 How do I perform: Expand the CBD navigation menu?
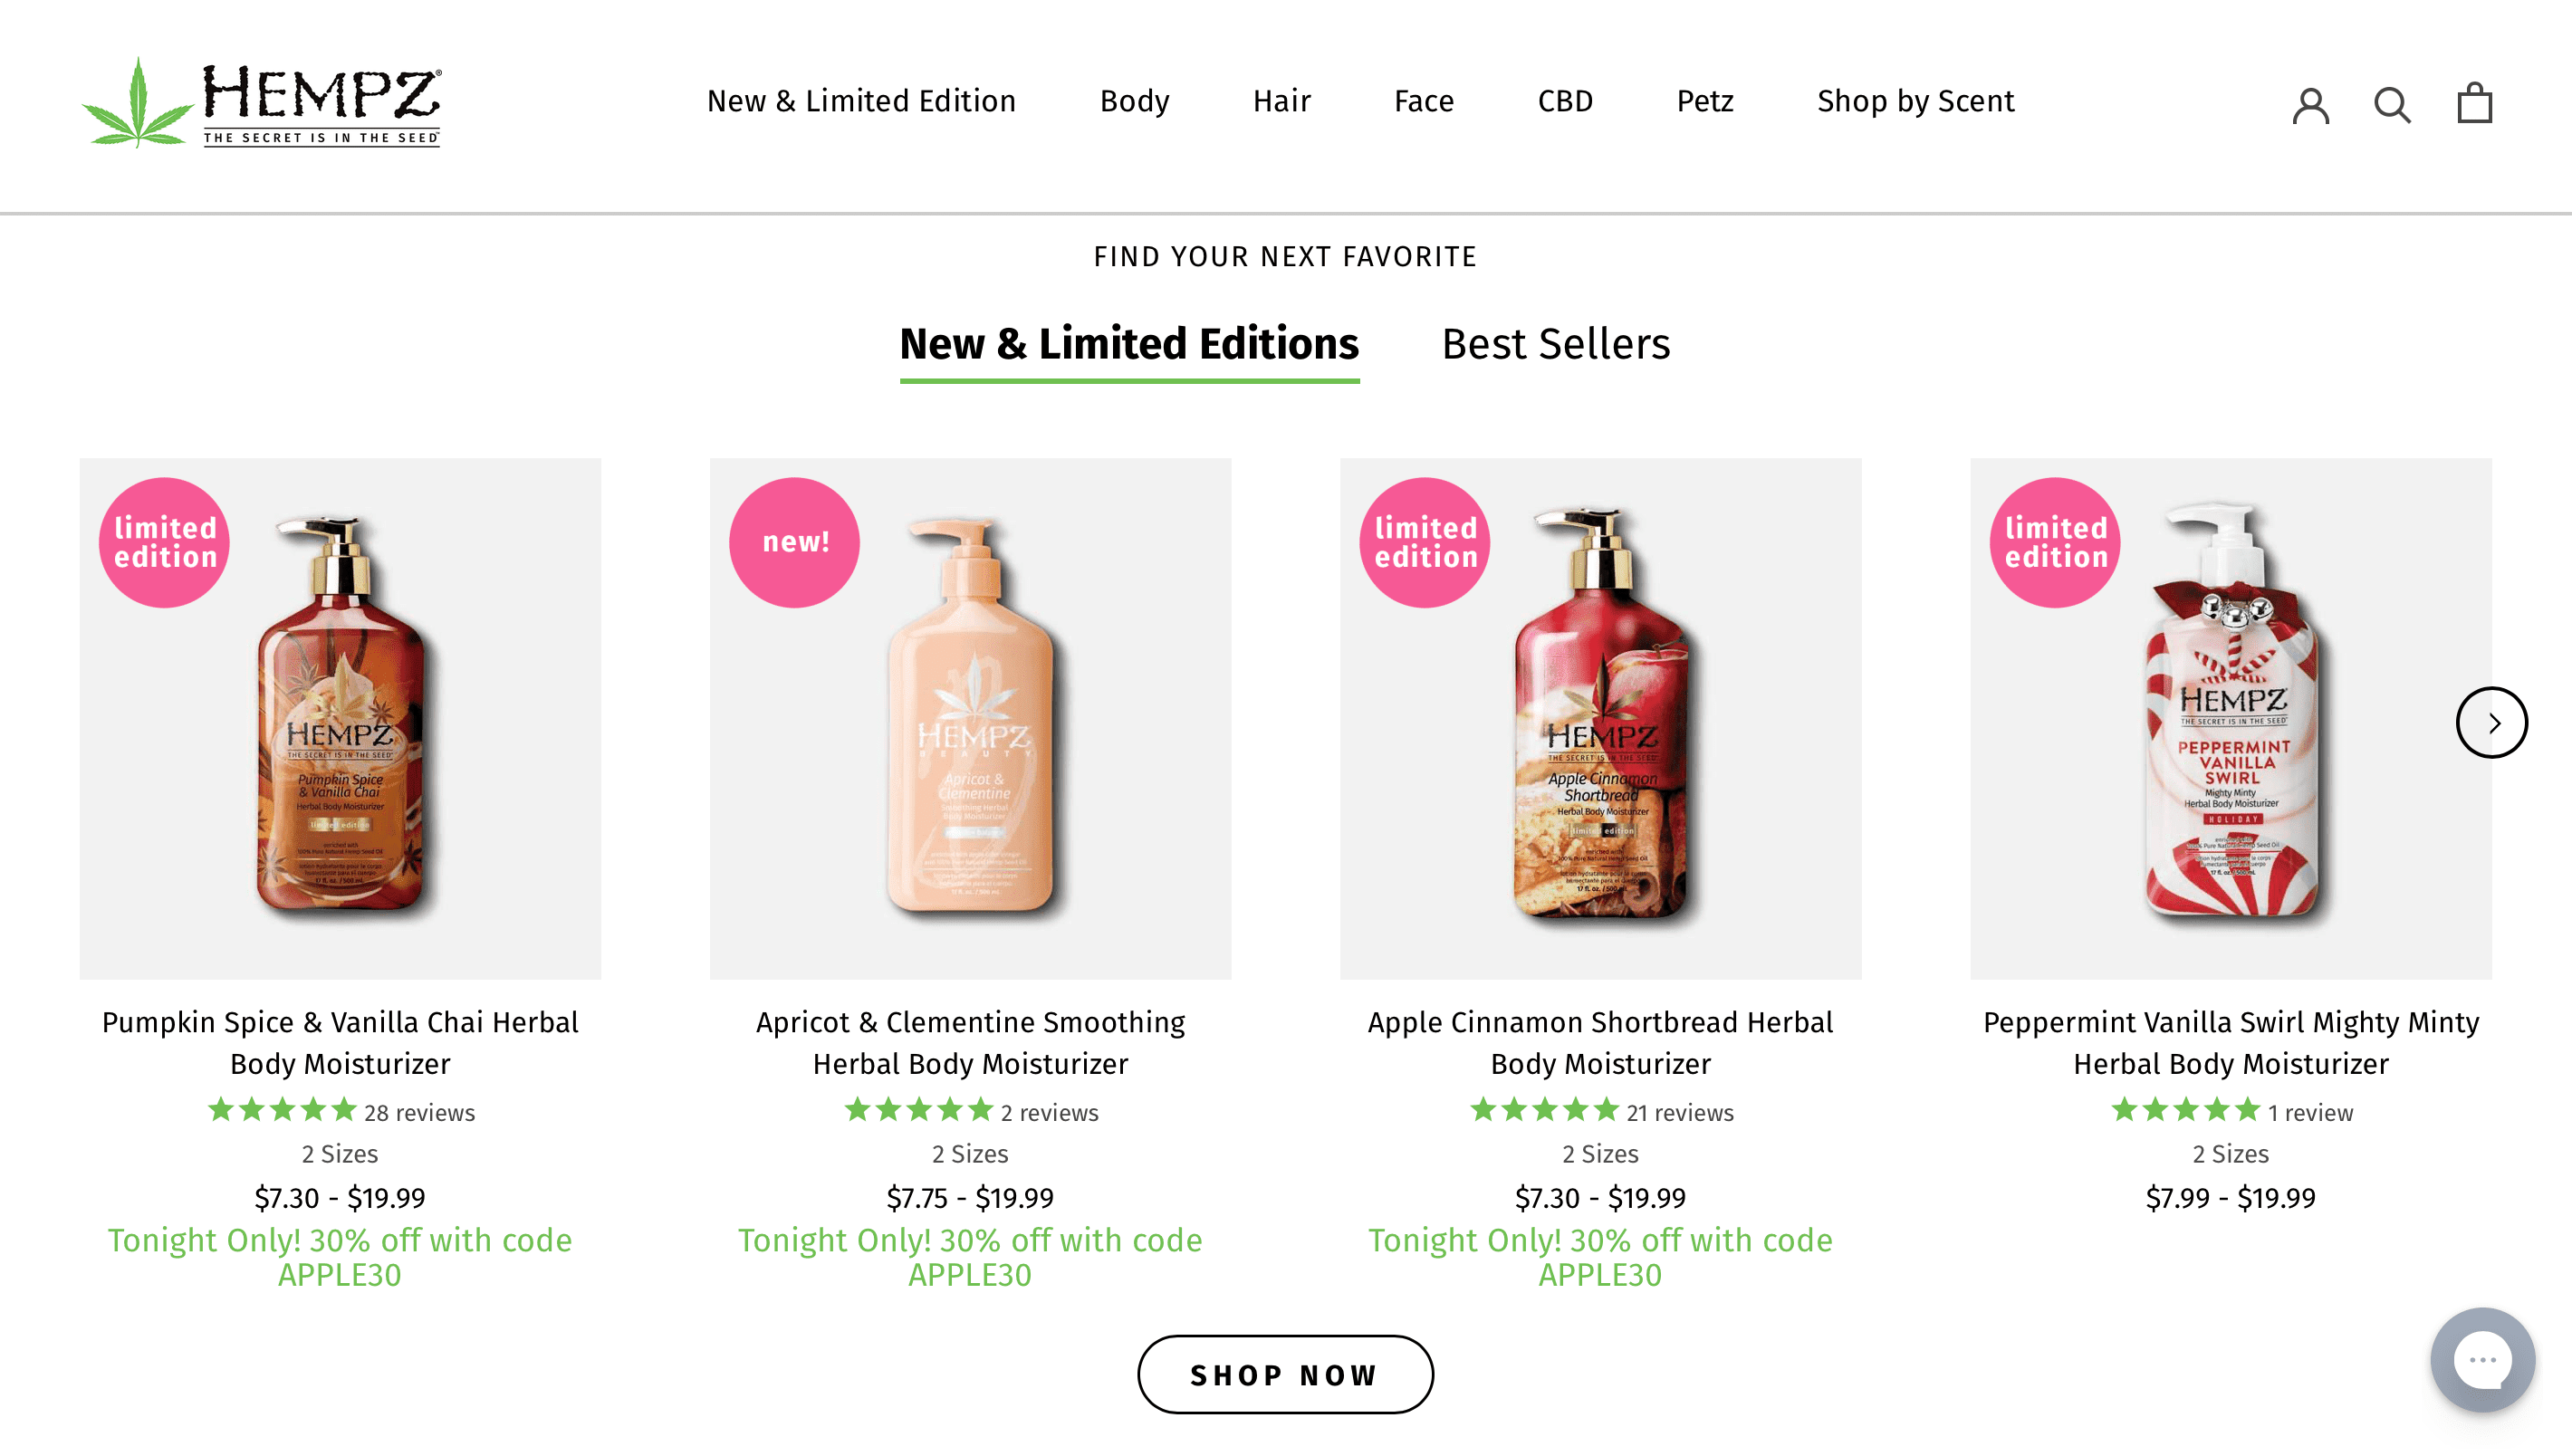[1565, 101]
